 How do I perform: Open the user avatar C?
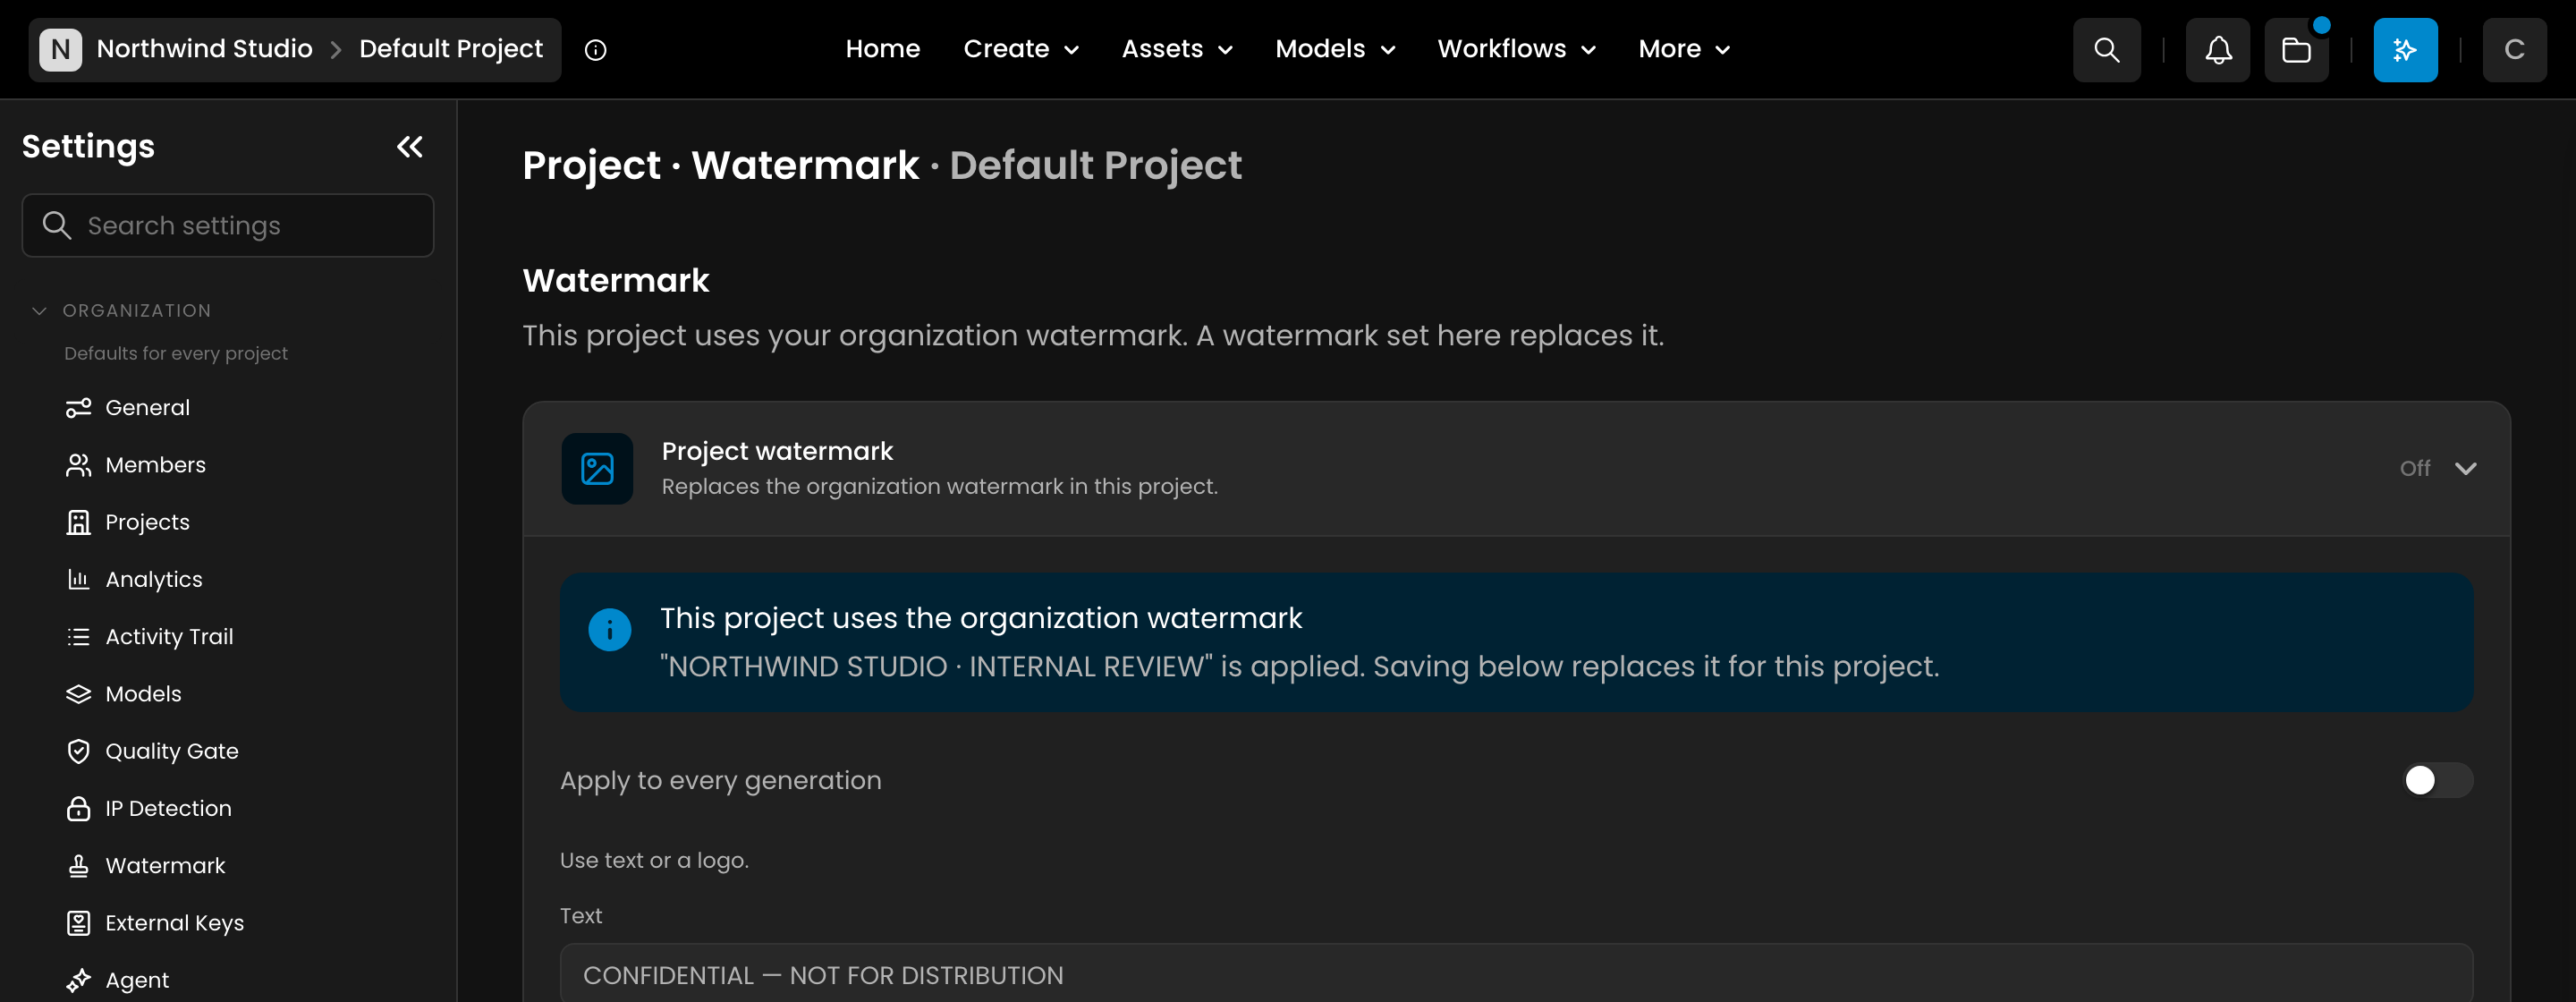click(2514, 50)
